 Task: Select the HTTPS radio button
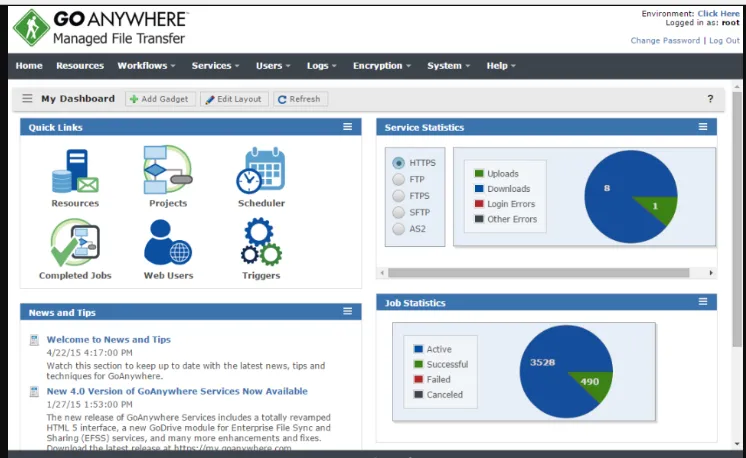click(x=399, y=163)
